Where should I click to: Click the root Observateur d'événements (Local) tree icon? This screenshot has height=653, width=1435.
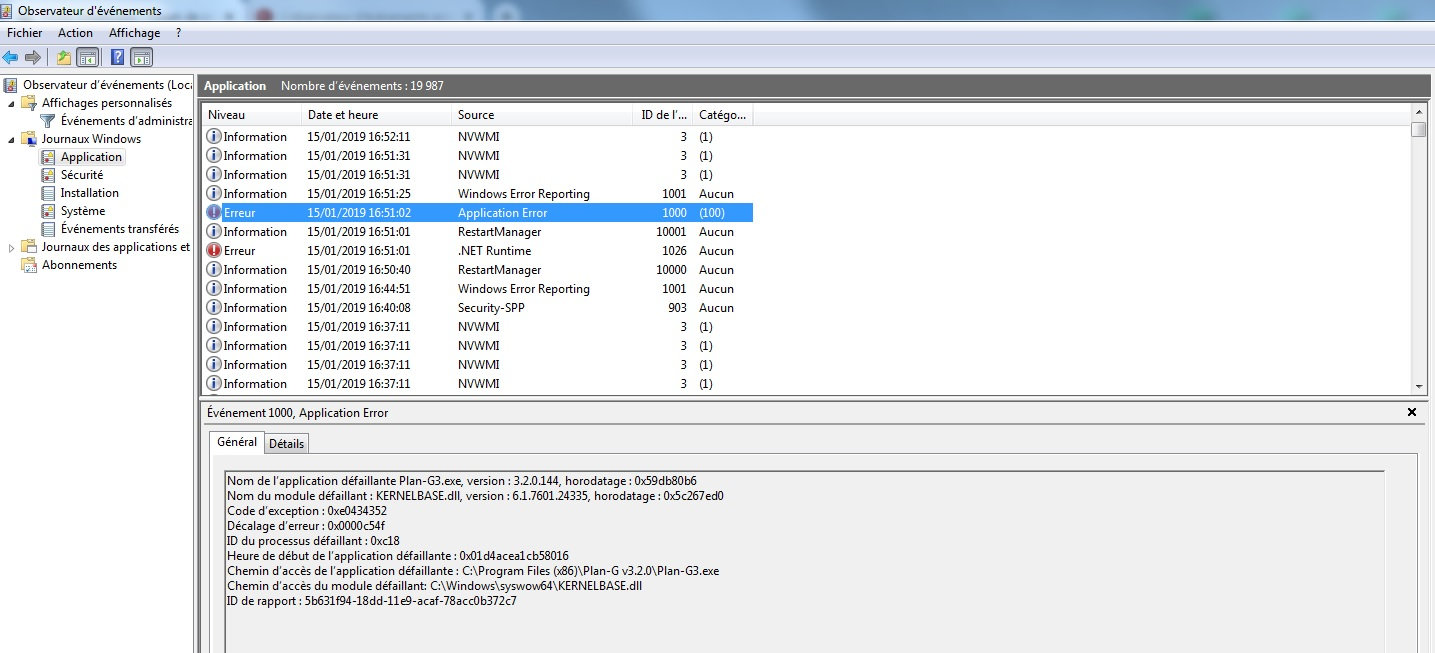pos(12,85)
